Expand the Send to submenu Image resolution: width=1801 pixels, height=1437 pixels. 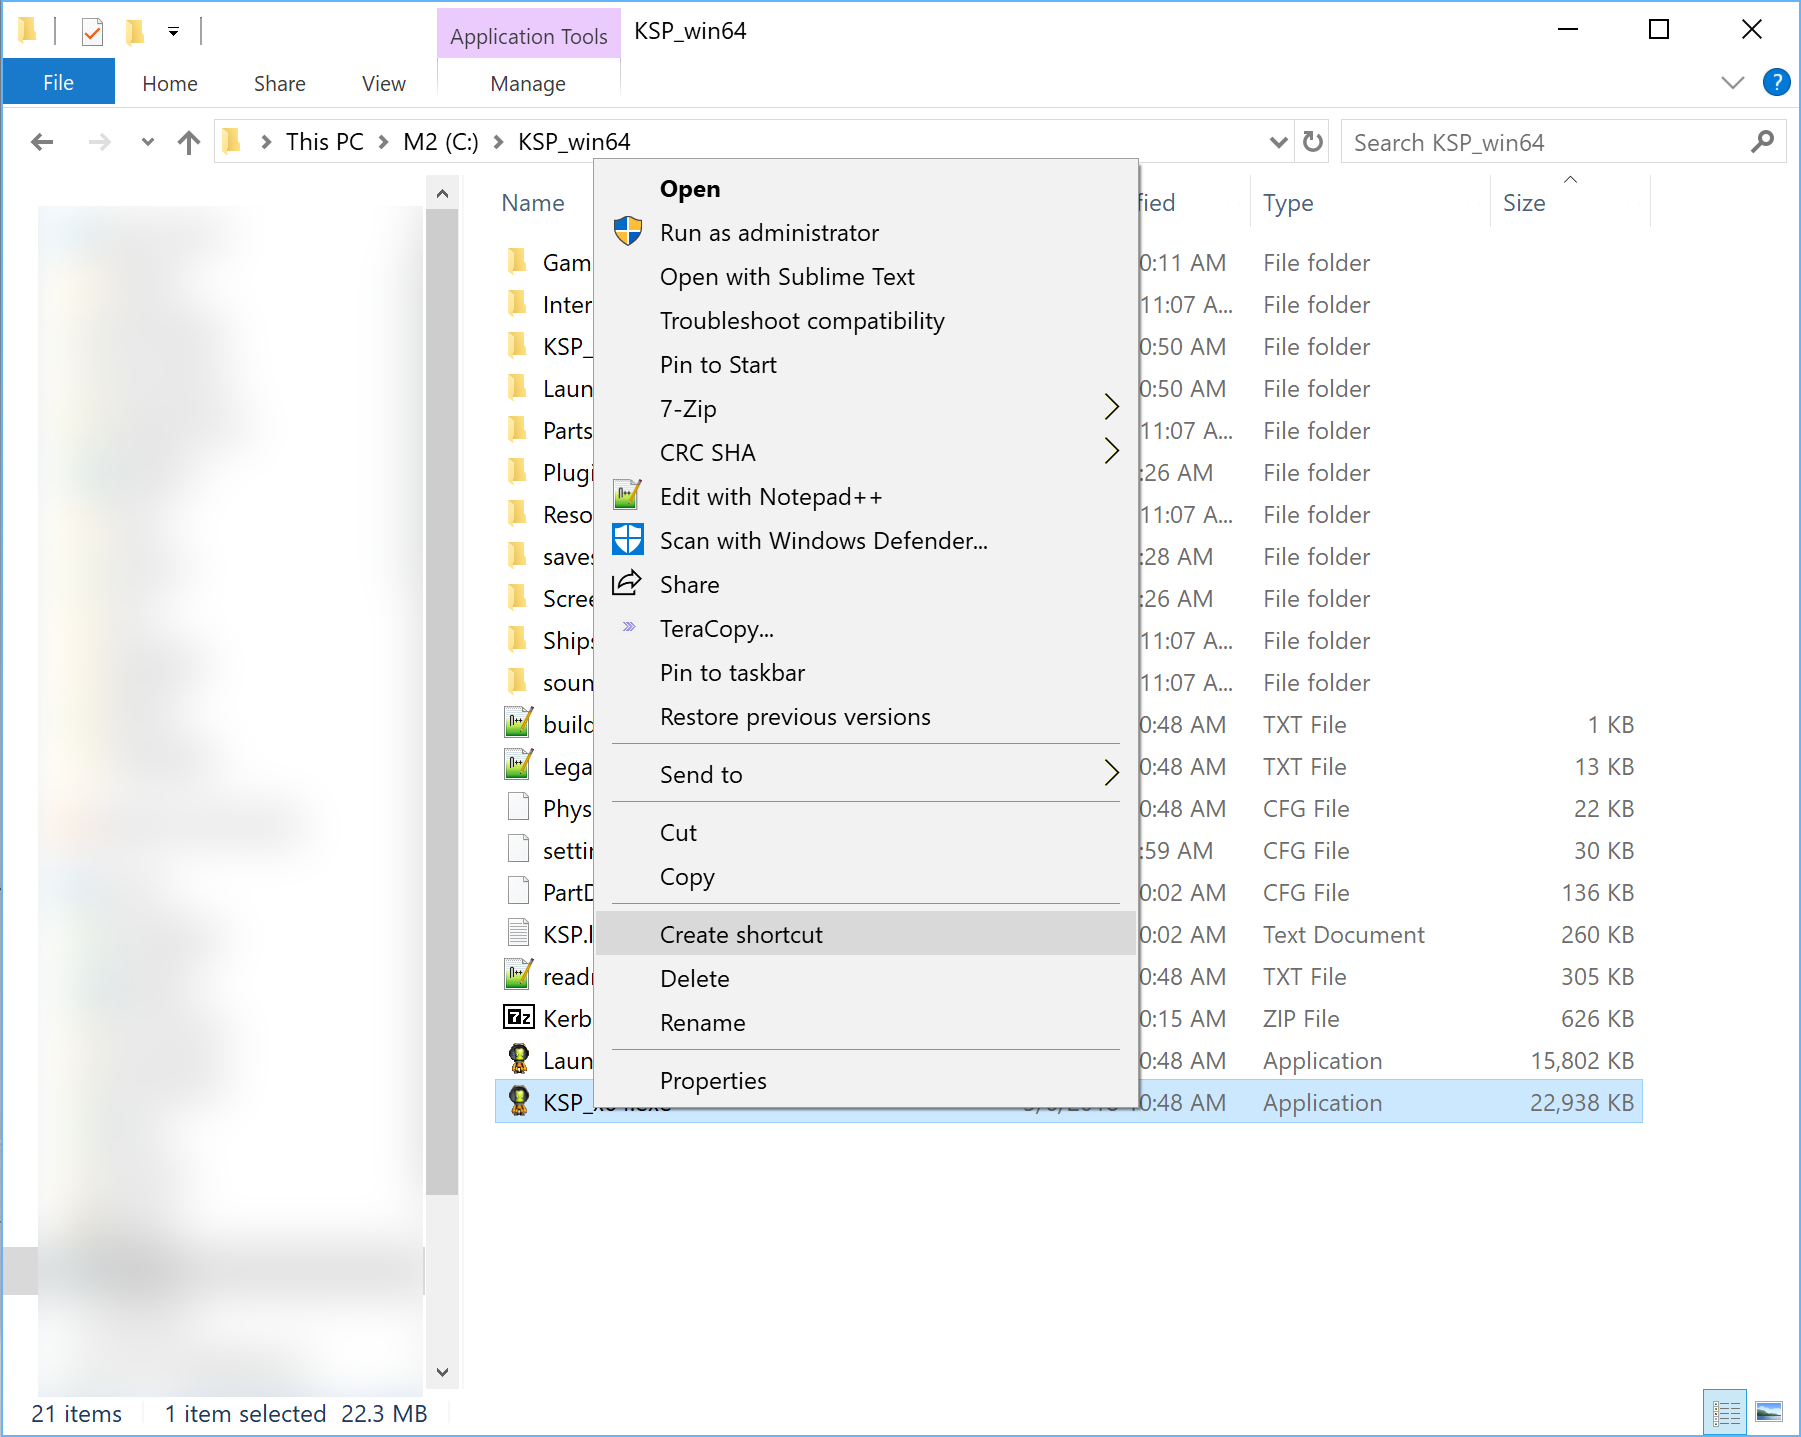tap(1111, 773)
